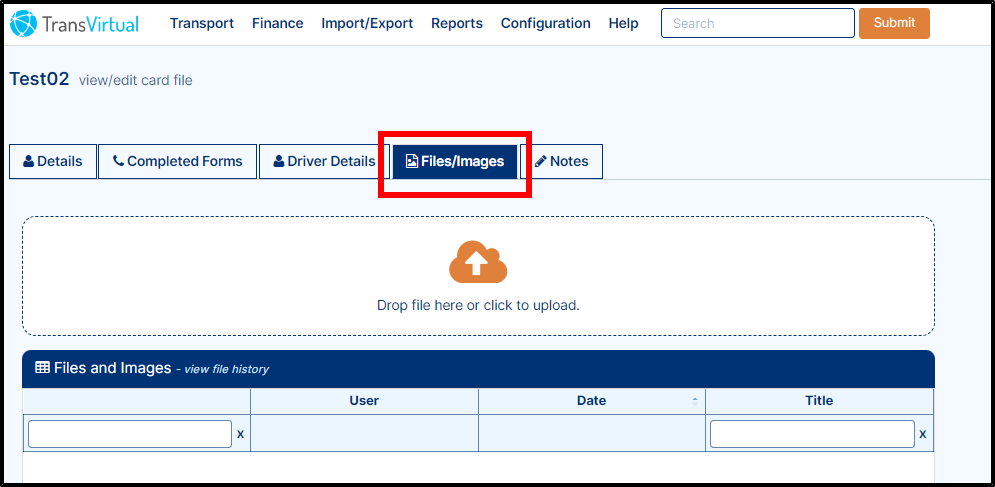Screen dimensions: 995x487
Task: Click the TransVirtual globe logo
Action: [23, 23]
